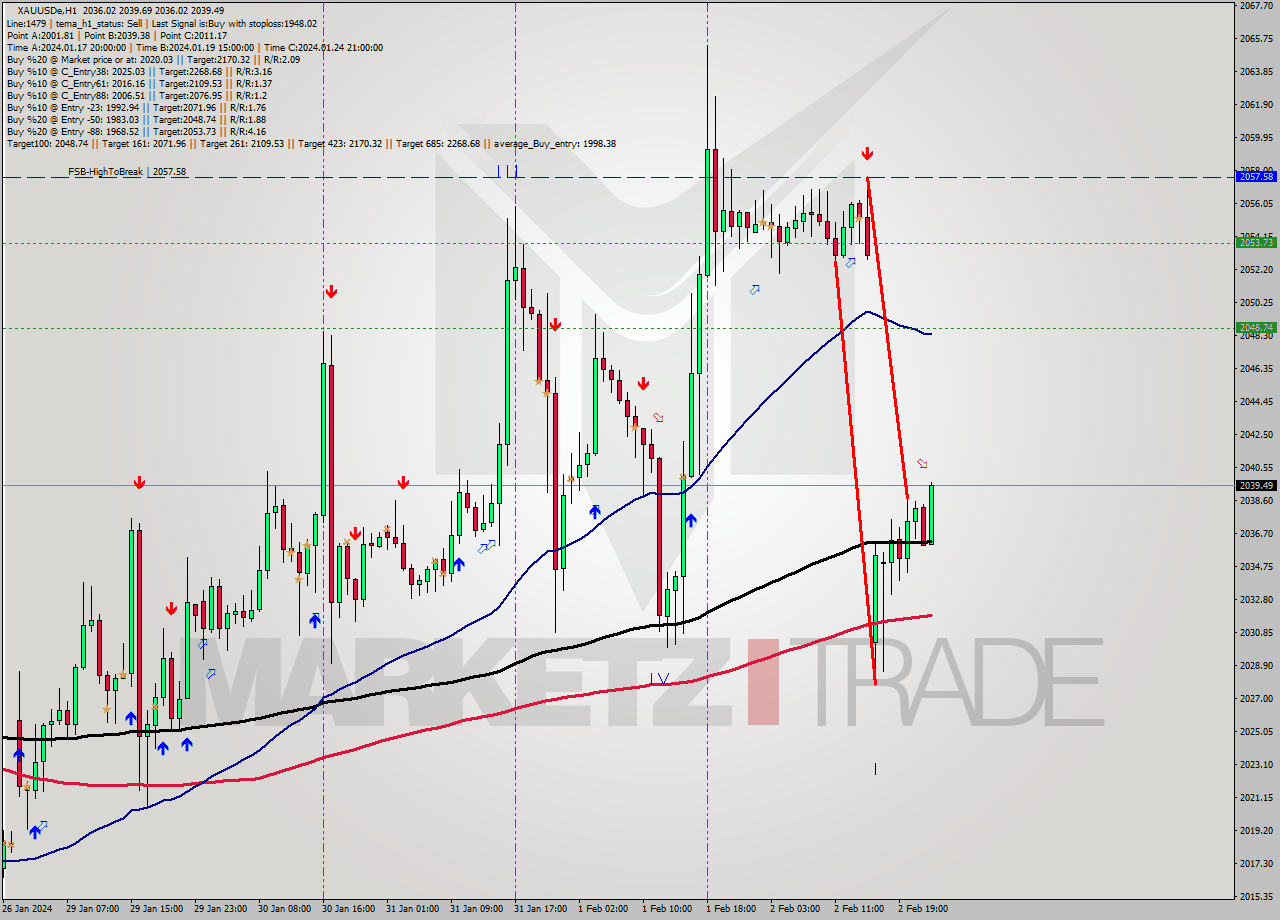The height and width of the screenshot is (920, 1280).
Task: Click the 2028.90 price axis label
Action: (x=1256, y=665)
